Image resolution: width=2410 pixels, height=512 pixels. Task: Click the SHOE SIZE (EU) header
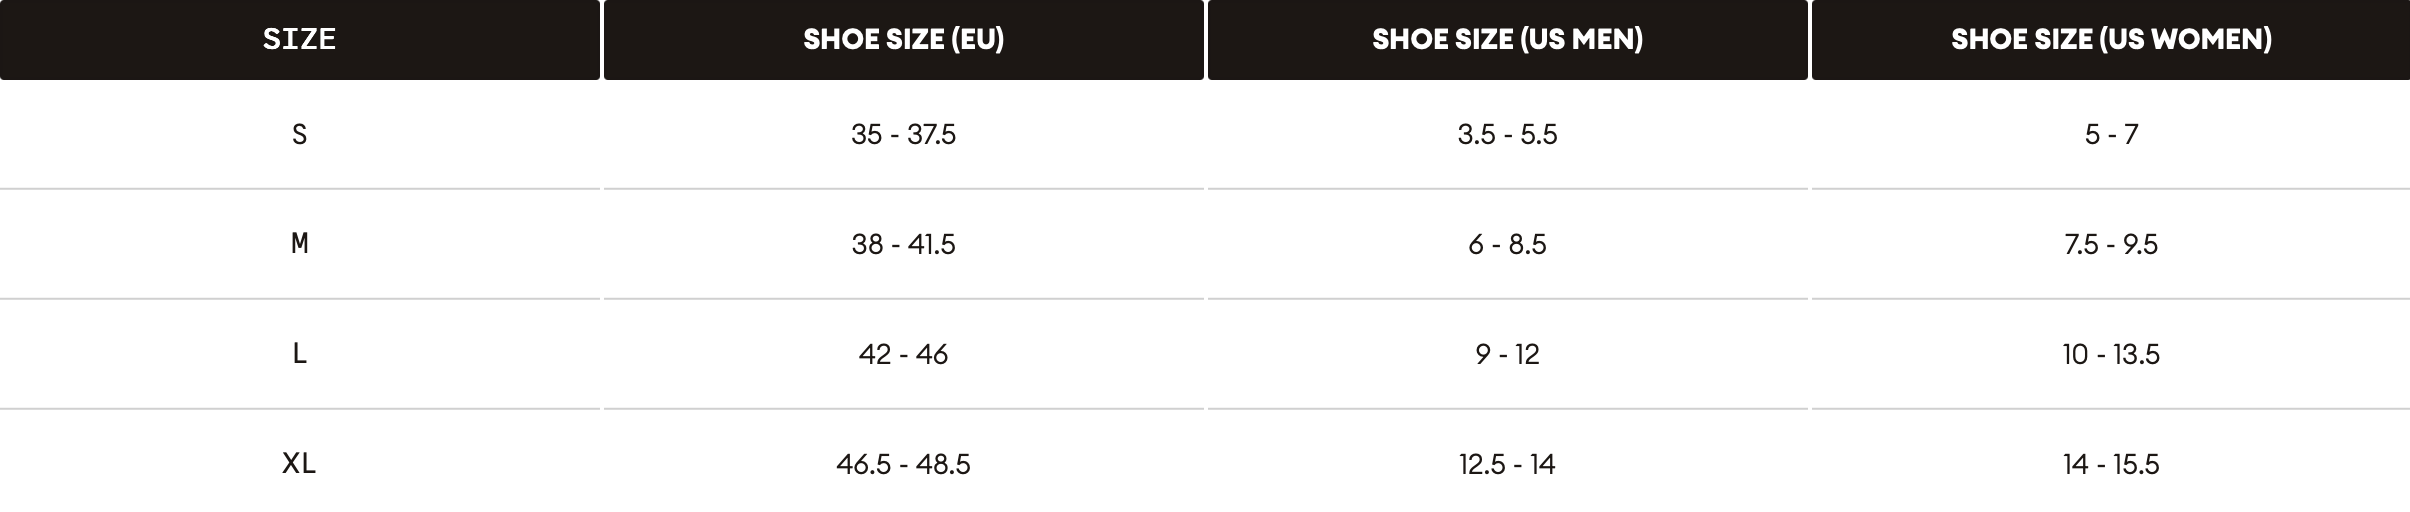(903, 39)
